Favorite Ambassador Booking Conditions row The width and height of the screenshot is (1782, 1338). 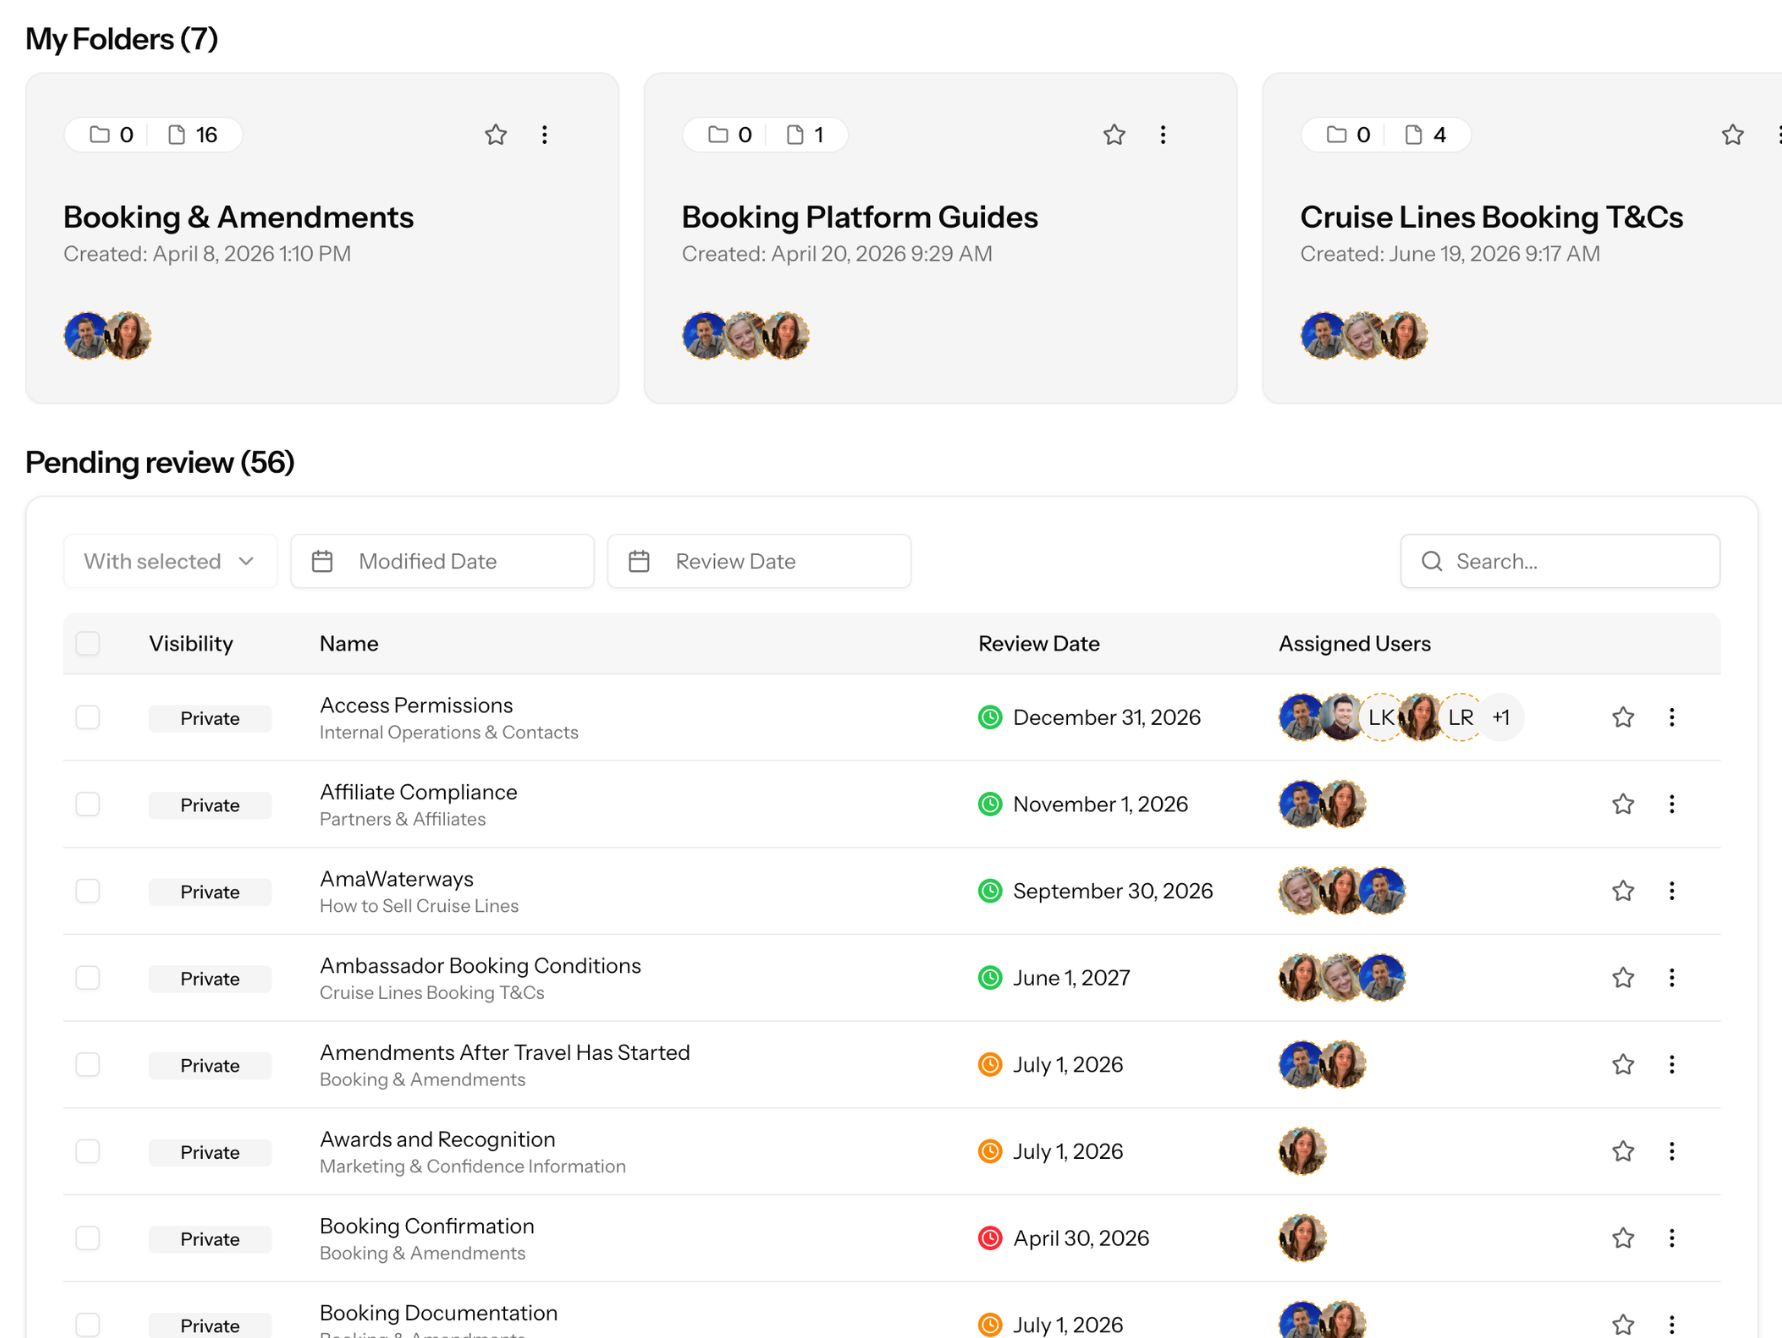(1622, 977)
